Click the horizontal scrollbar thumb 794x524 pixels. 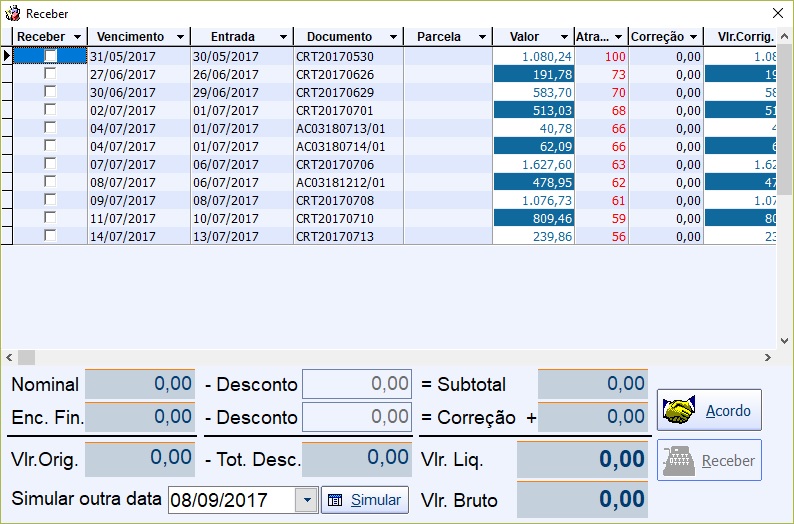(x=26, y=357)
